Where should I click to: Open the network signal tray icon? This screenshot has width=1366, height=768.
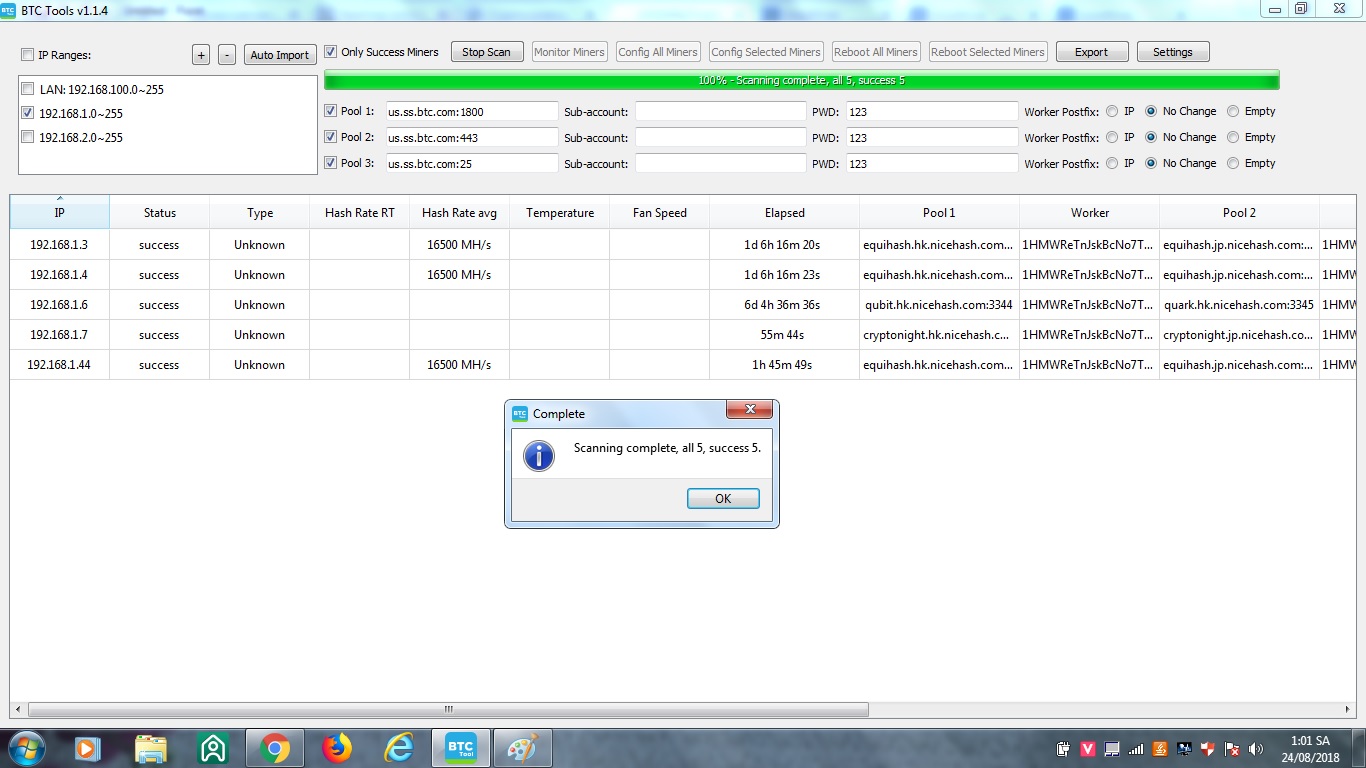point(1136,749)
